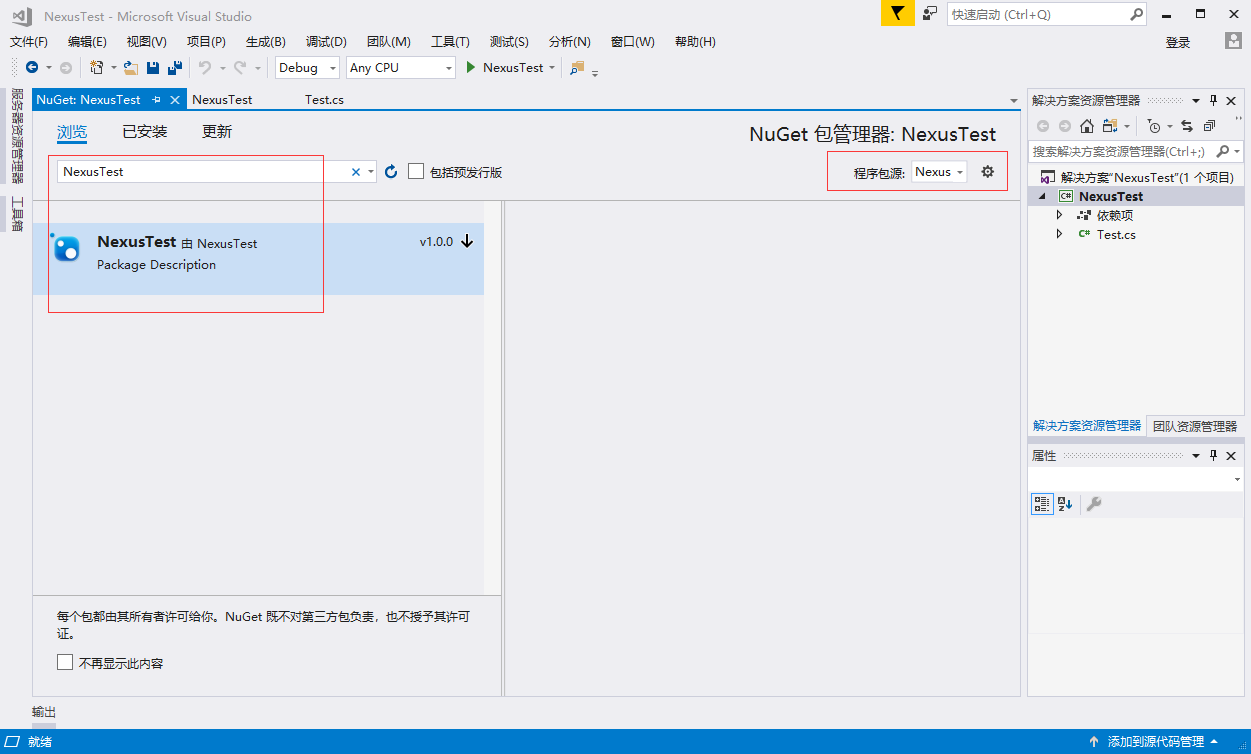
Task: Close the NuGet: NexusTest tab
Action: pyautogui.click(x=175, y=100)
